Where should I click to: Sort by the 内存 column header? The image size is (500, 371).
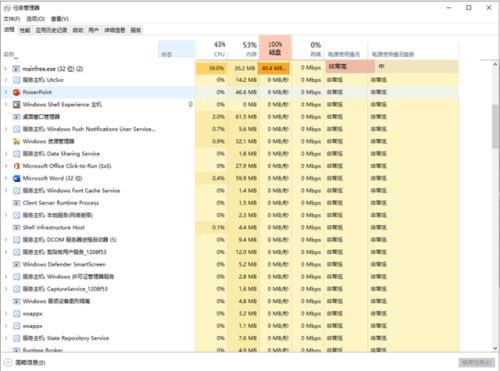coord(243,49)
